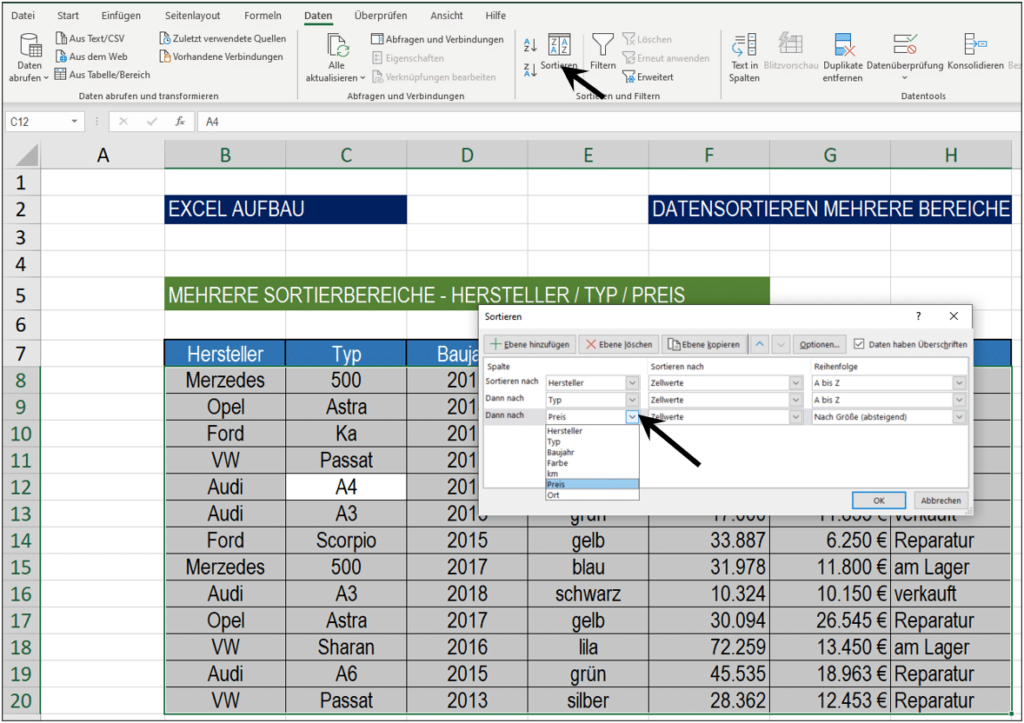This screenshot has width=1024, height=723.
Task: Select Ort in the dropdown list
Action: (x=592, y=495)
